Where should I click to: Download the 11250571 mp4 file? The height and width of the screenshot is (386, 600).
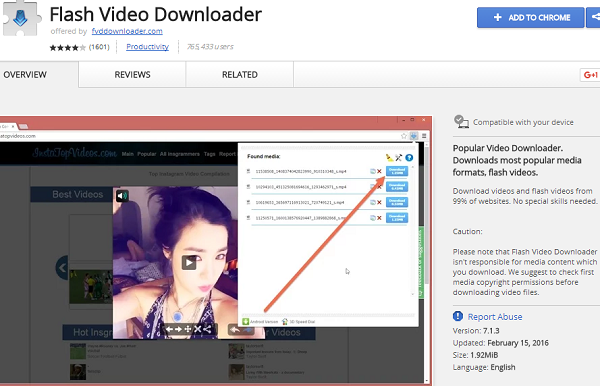coord(397,218)
